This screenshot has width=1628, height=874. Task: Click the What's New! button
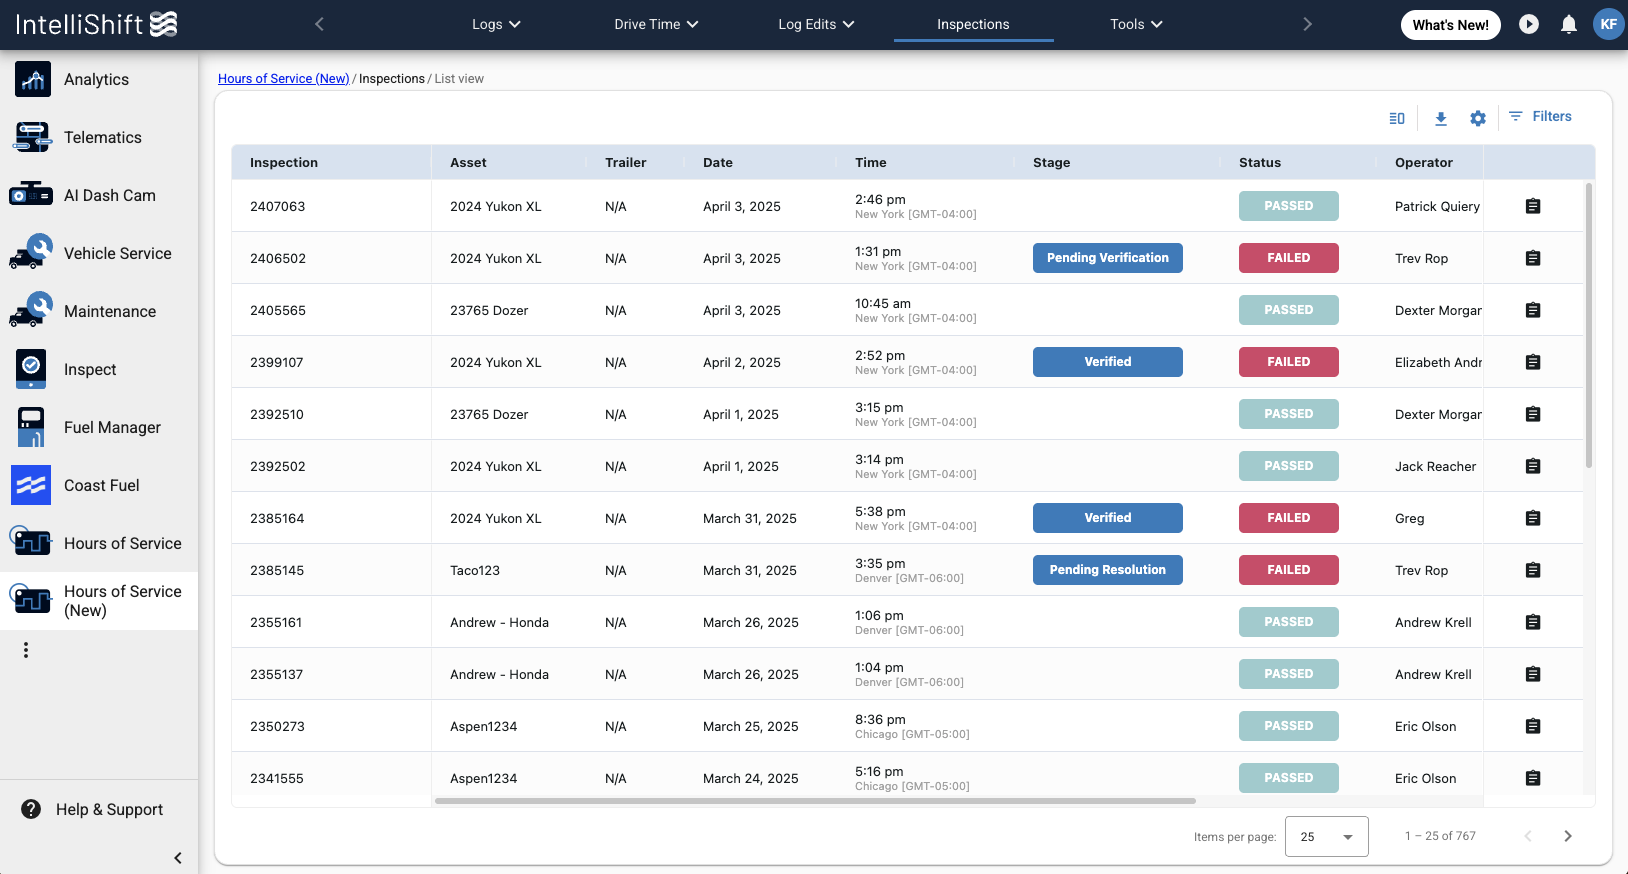point(1450,25)
